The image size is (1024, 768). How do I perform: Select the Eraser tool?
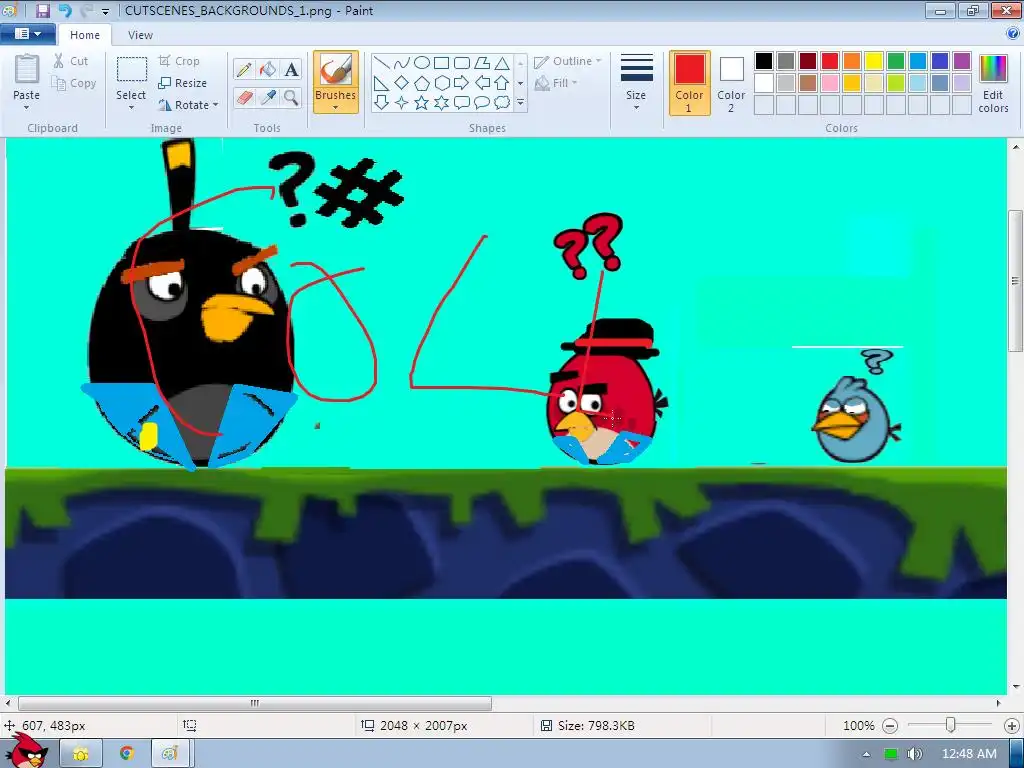pos(244,98)
